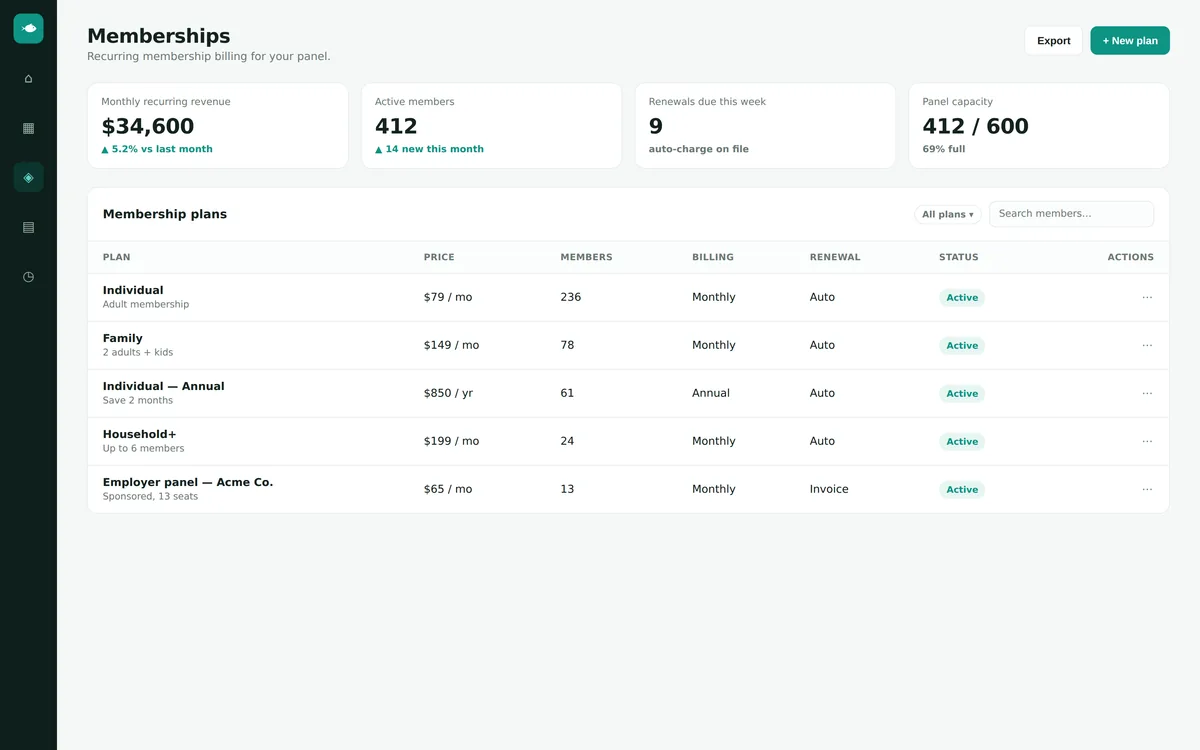
Task: Open the Home sidebar icon
Action: (x=28, y=78)
